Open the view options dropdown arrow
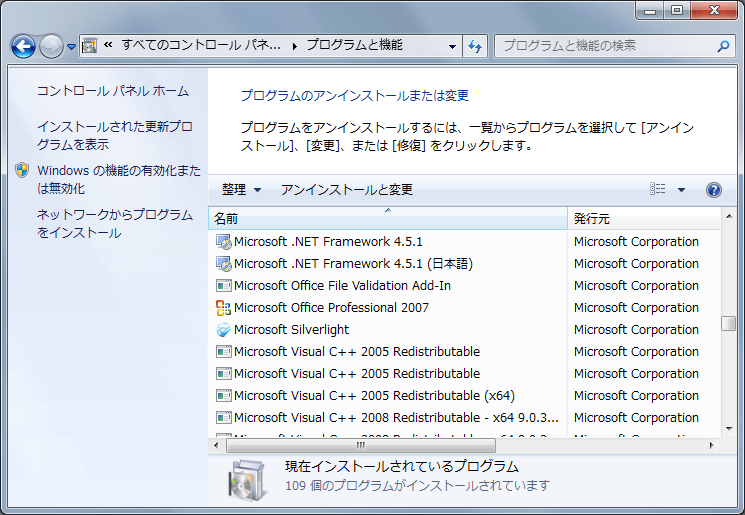The width and height of the screenshot is (745, 515). [x=681, y=190]
